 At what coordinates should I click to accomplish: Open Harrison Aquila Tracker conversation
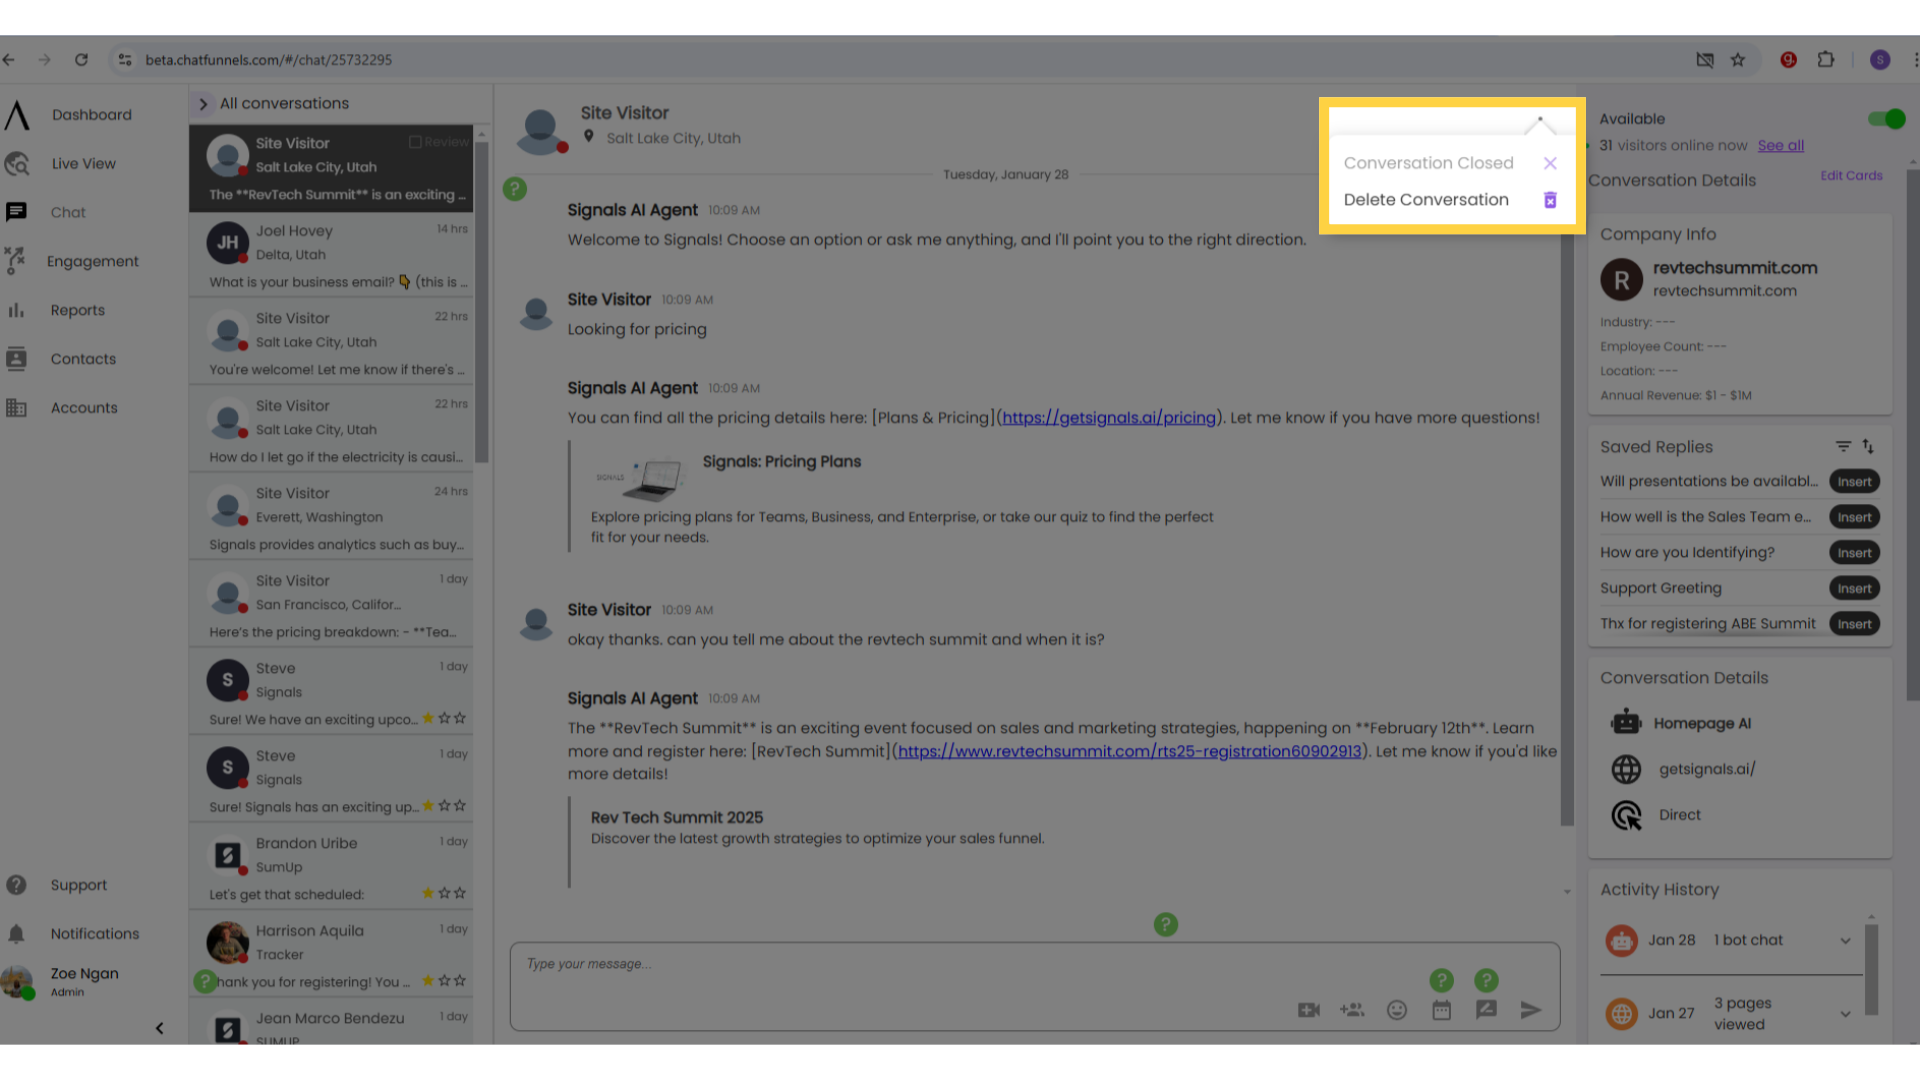(x=331, y=955)
